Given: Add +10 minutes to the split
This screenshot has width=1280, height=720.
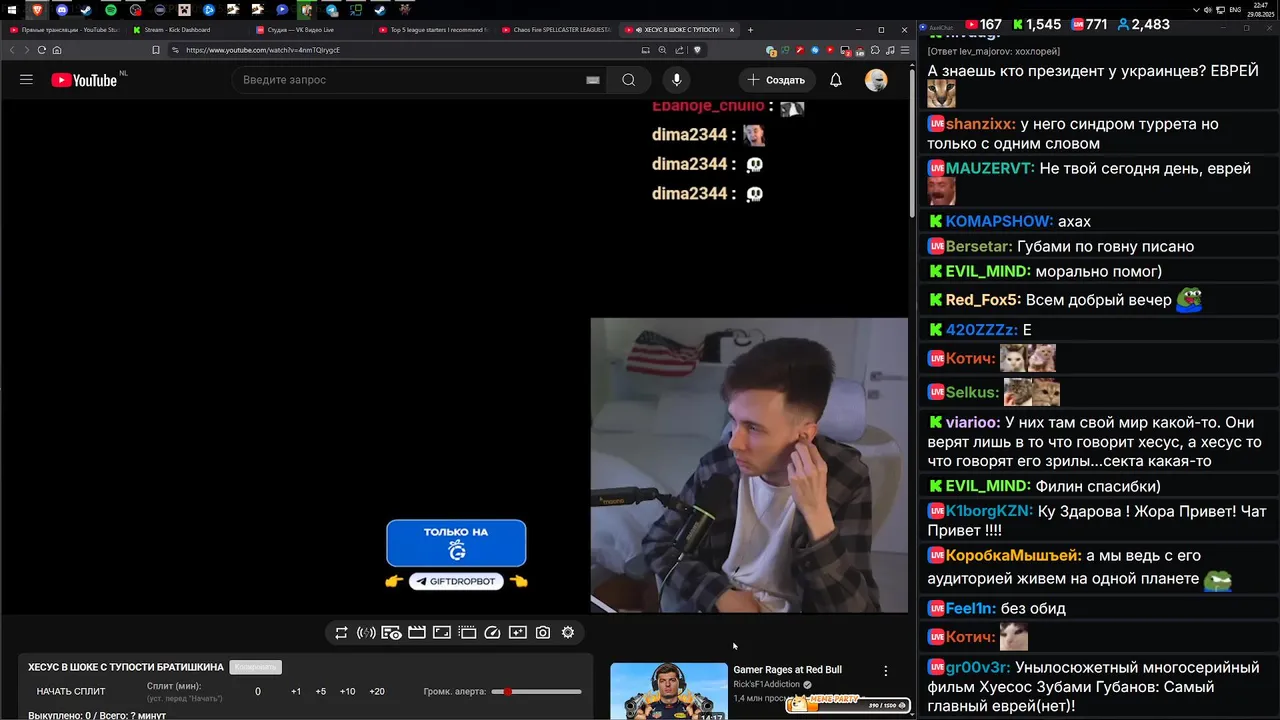Looking at the screenshot, I should 347,692.
